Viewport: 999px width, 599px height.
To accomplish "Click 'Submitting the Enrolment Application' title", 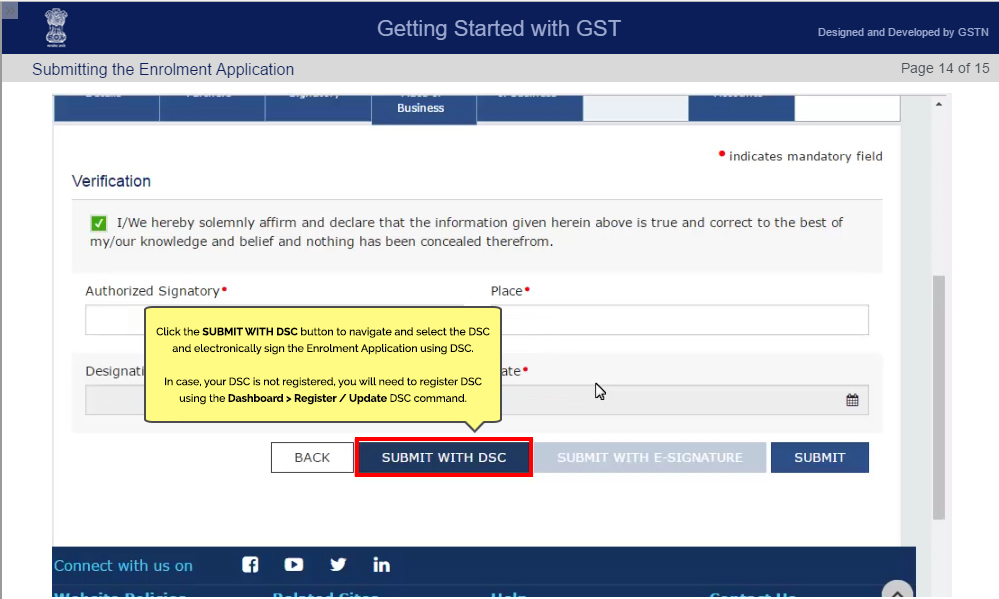I will pyautogui.click(x=163, y=69).
